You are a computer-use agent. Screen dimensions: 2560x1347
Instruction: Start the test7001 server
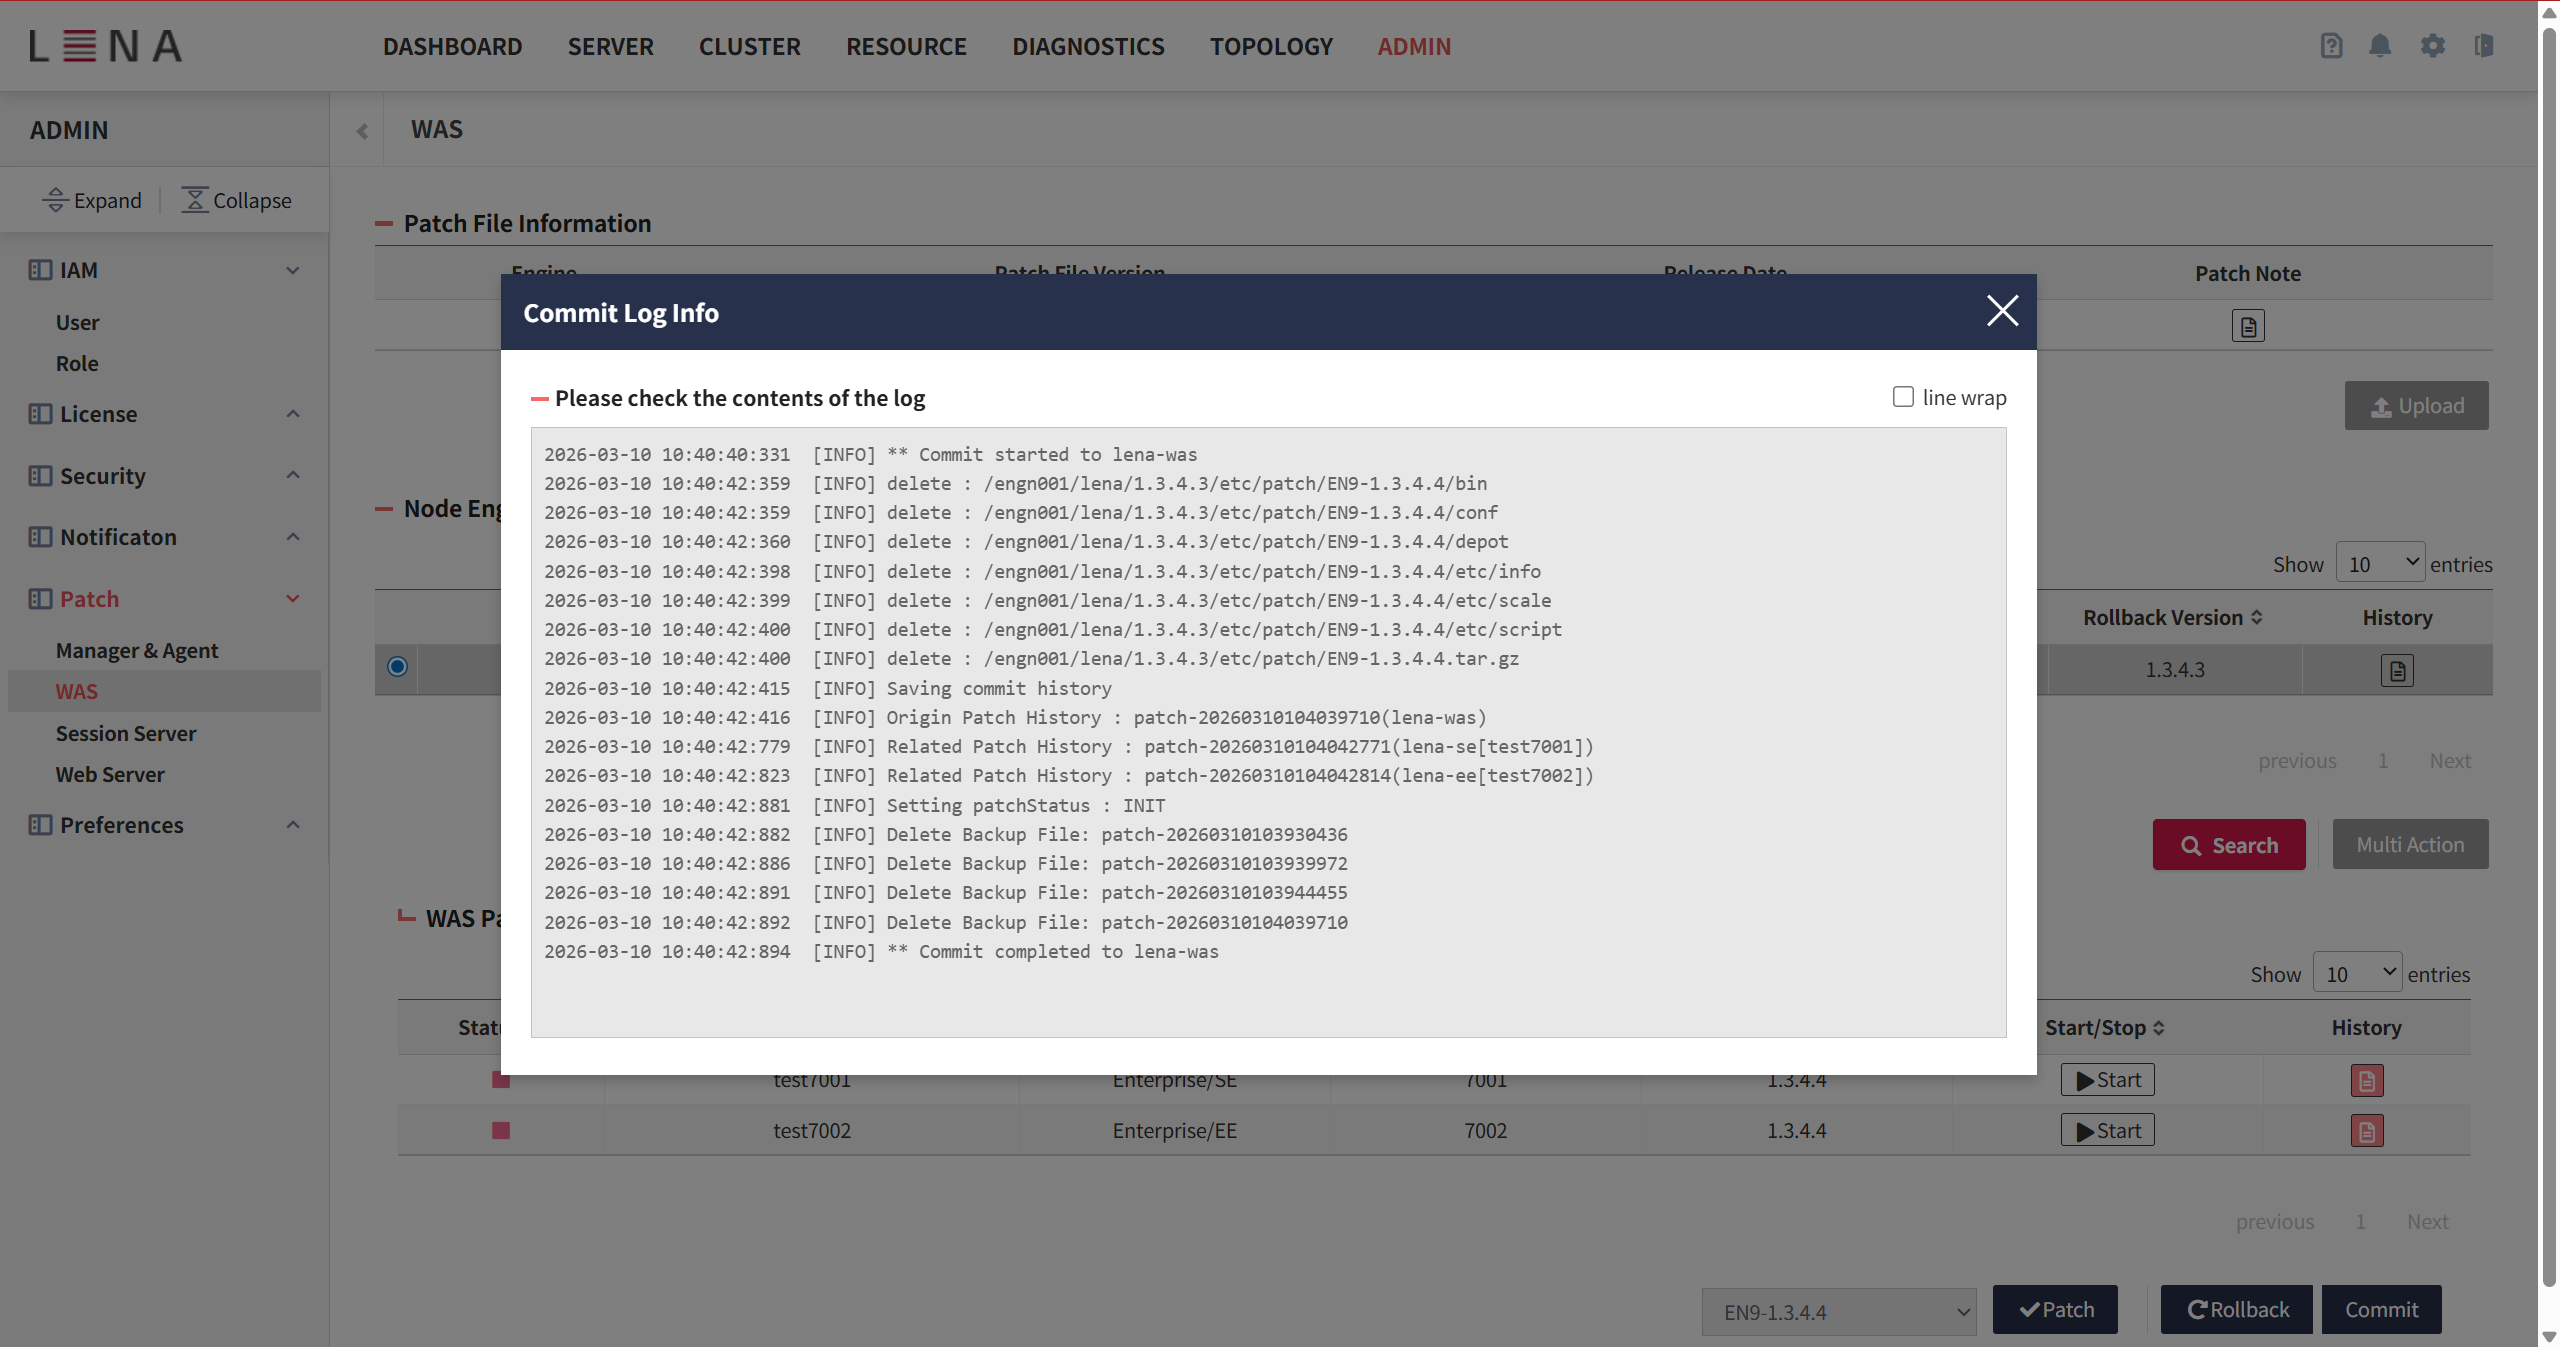point(2107,1080)
